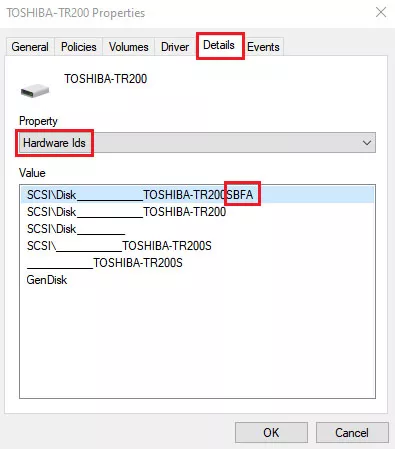Open the Events tab

pos(263,47)
